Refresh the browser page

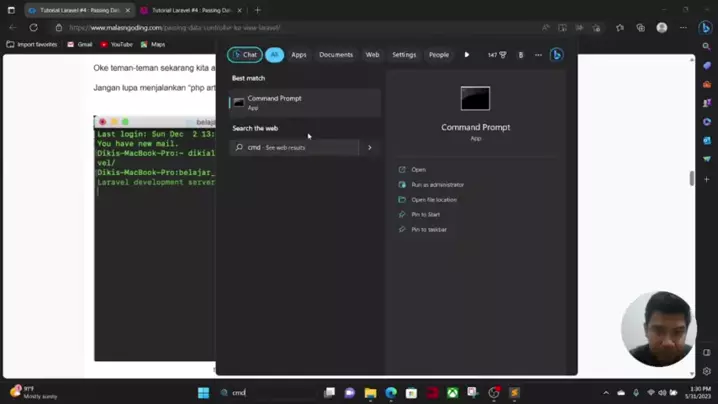point(33,28)
